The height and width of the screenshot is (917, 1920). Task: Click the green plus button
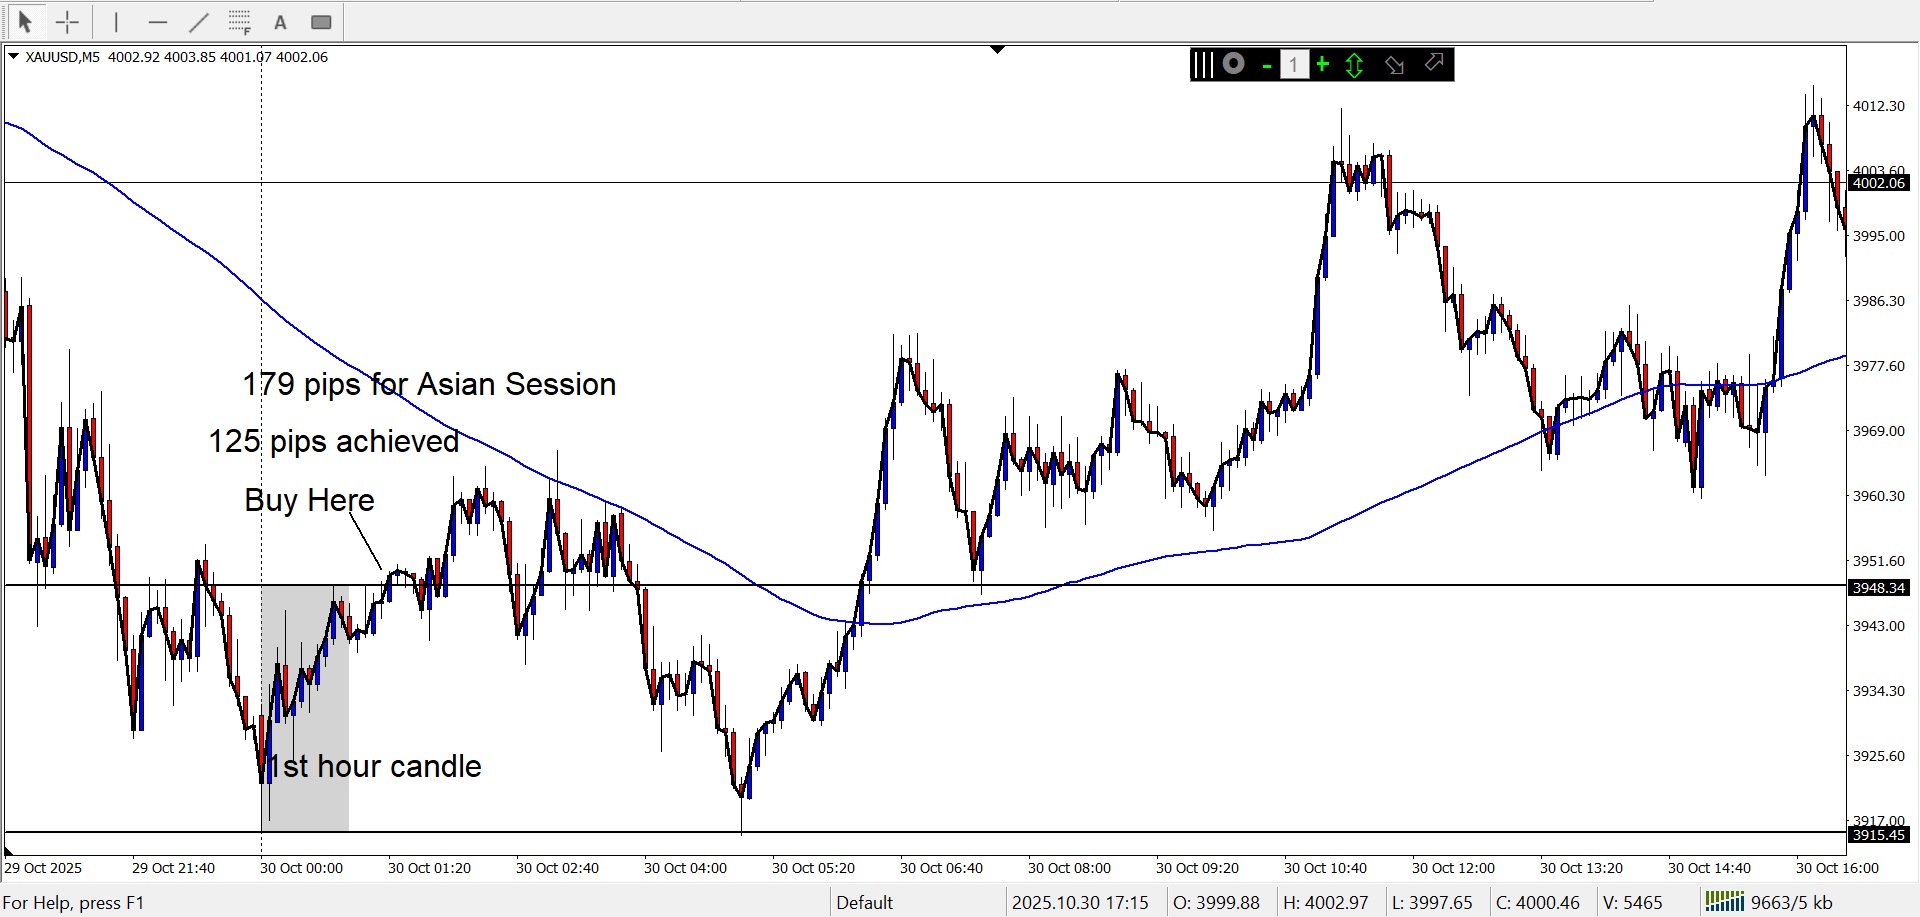[1323, 65]
